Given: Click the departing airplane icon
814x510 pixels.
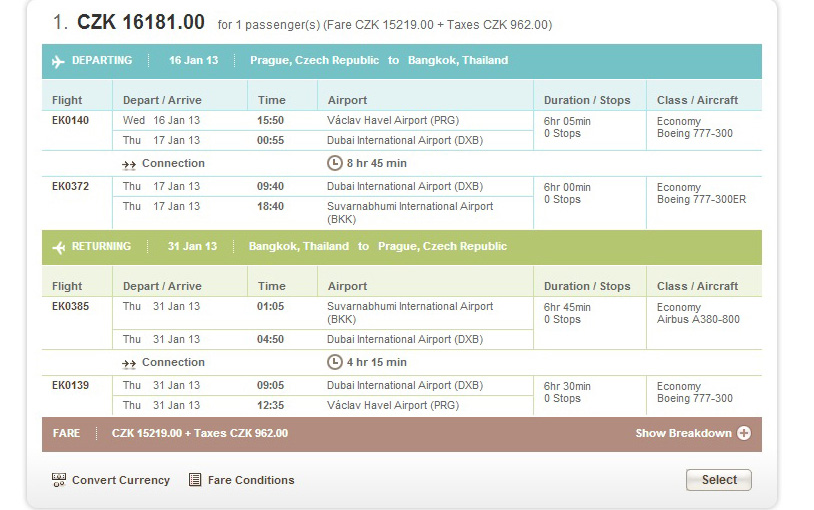Looking at the screenshot, I should click(58, 62).
